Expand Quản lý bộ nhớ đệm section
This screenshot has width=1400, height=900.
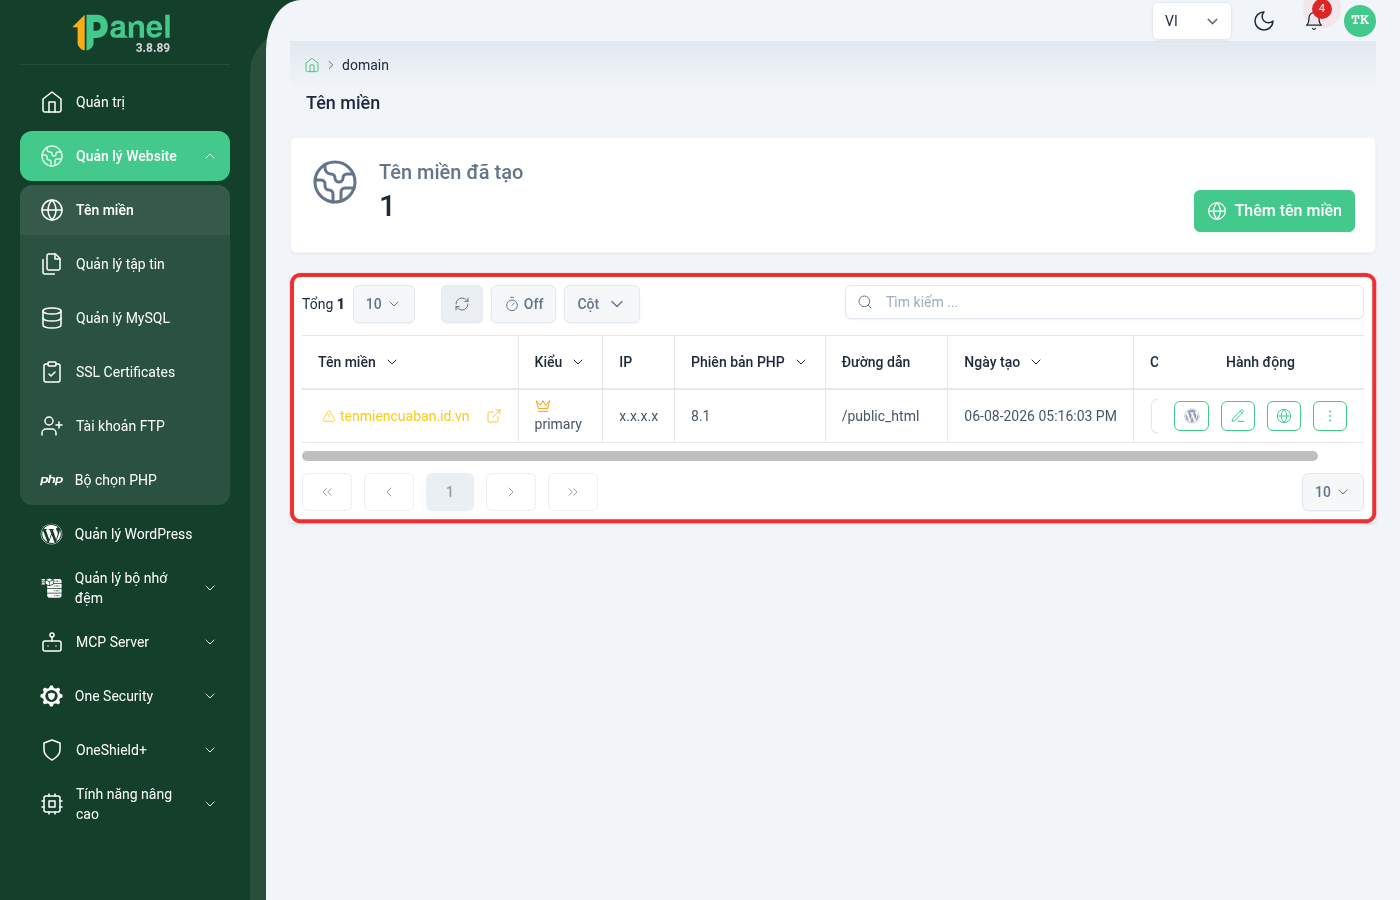point(125,588)
